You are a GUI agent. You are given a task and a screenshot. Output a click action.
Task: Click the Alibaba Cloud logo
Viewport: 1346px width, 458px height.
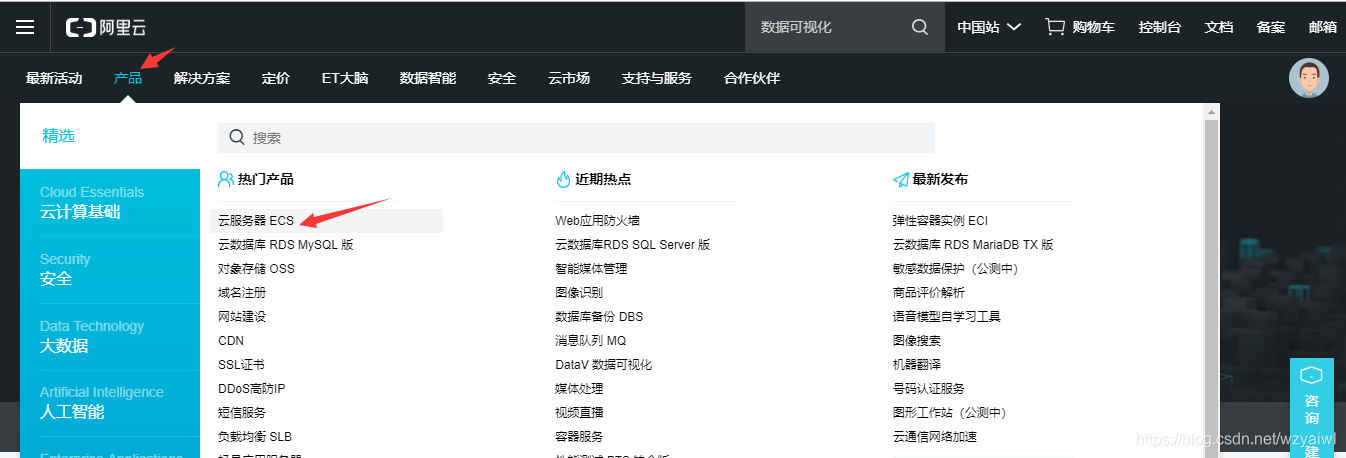point(105,27)
